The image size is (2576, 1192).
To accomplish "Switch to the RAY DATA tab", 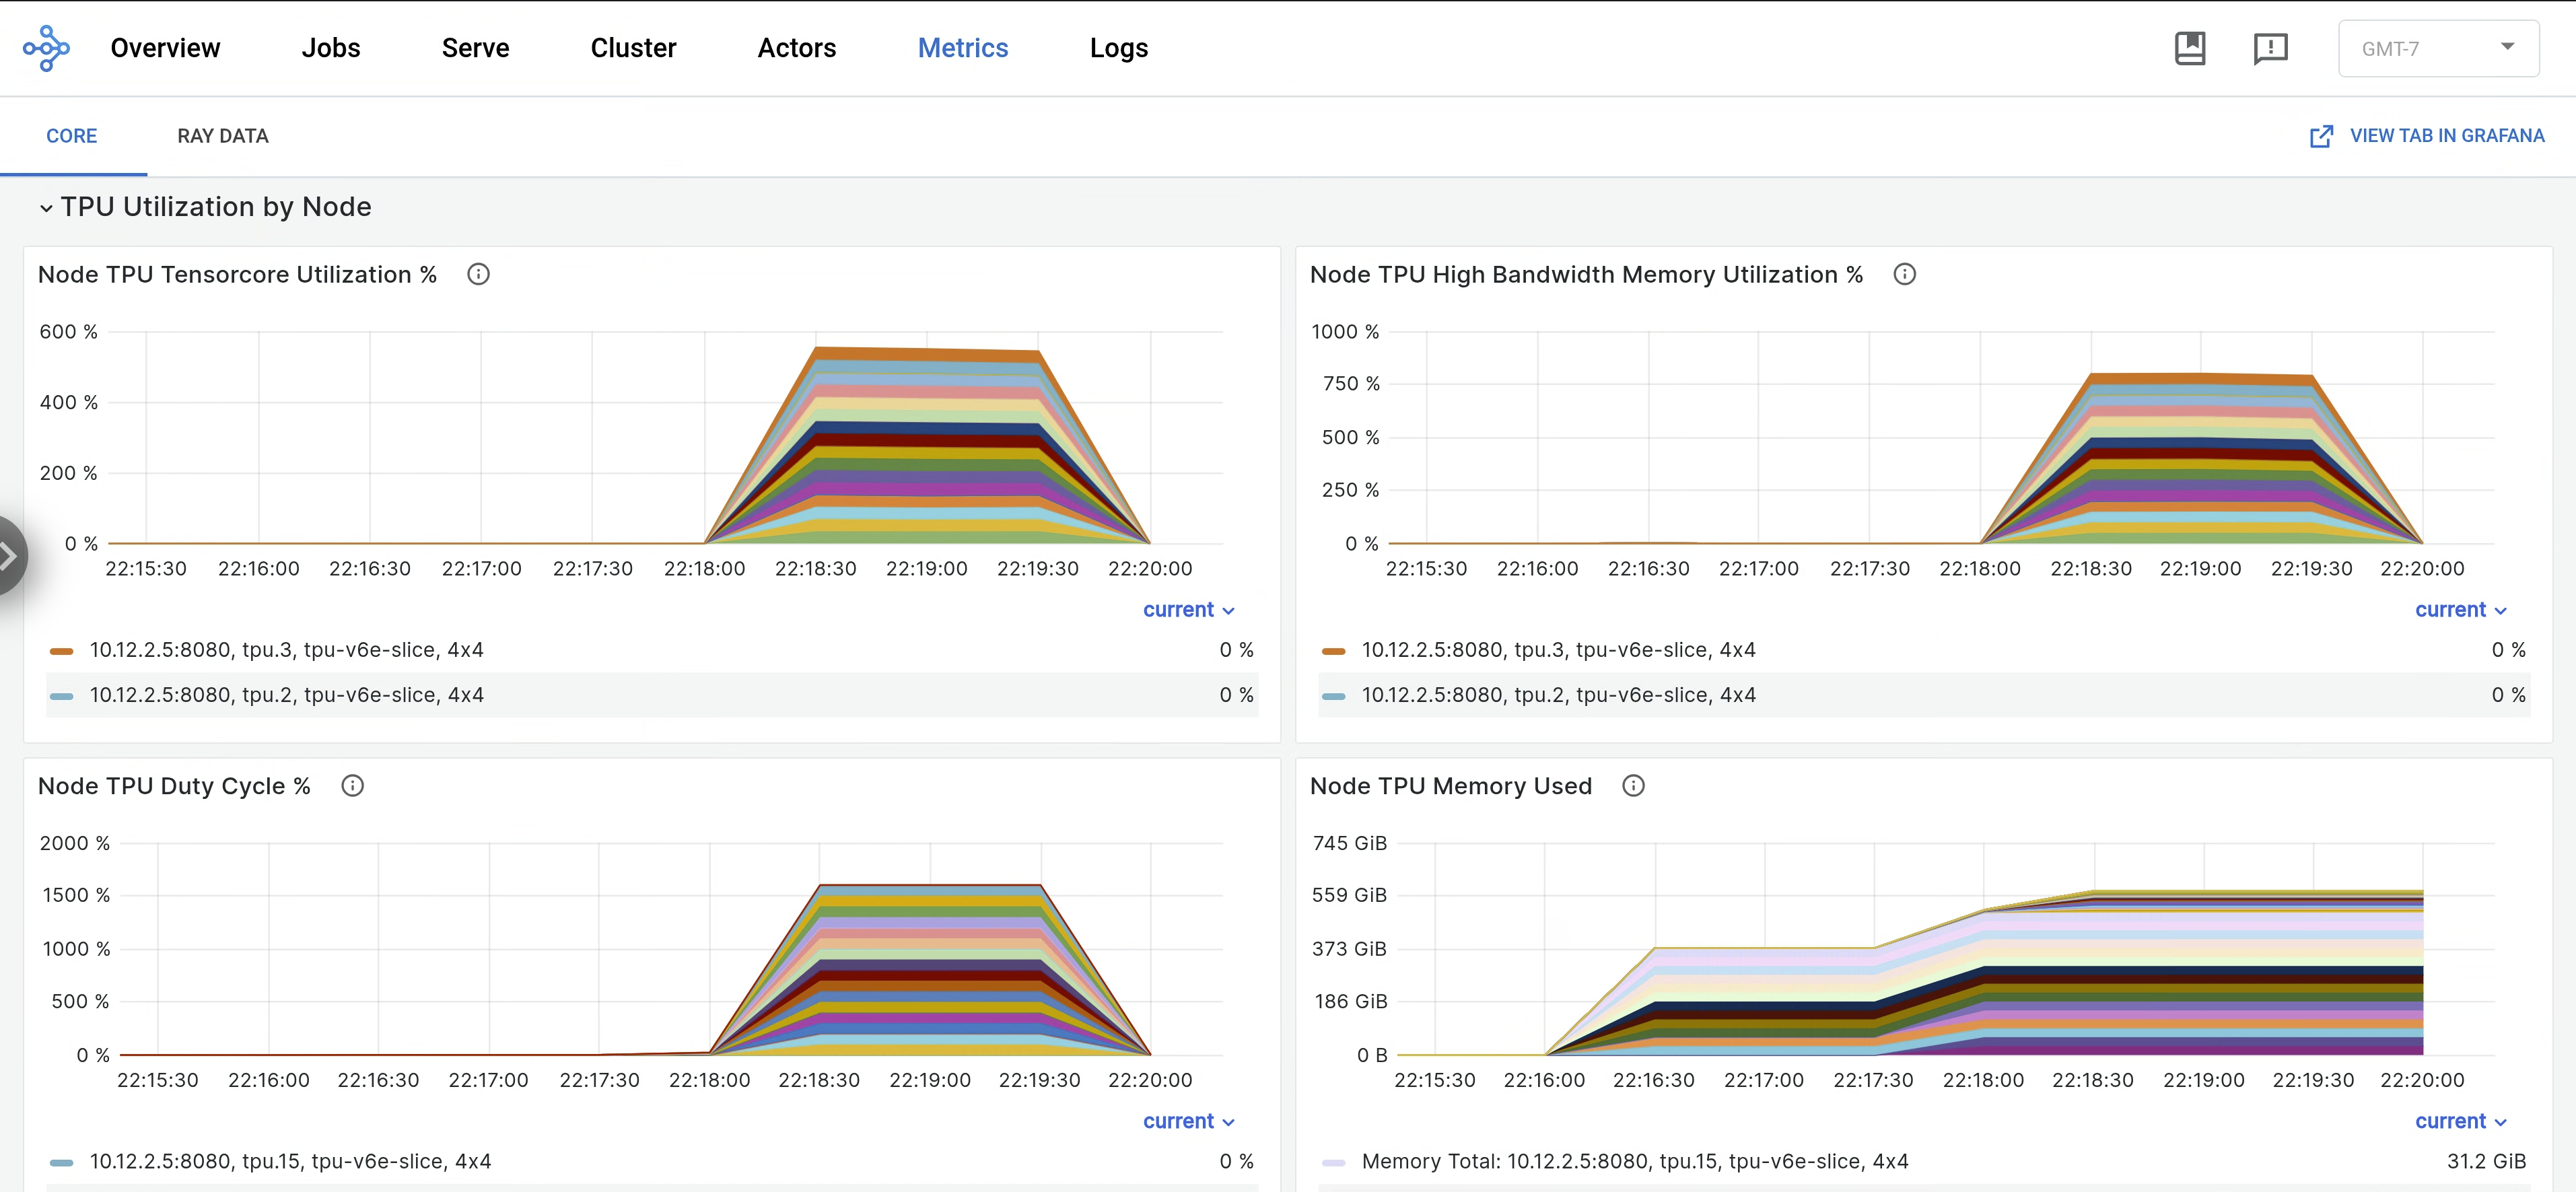I will (222, 136).
